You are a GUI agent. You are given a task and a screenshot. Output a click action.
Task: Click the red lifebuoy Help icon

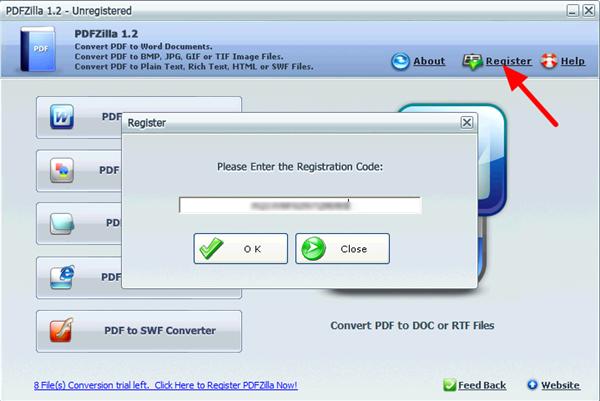(548, 61)
